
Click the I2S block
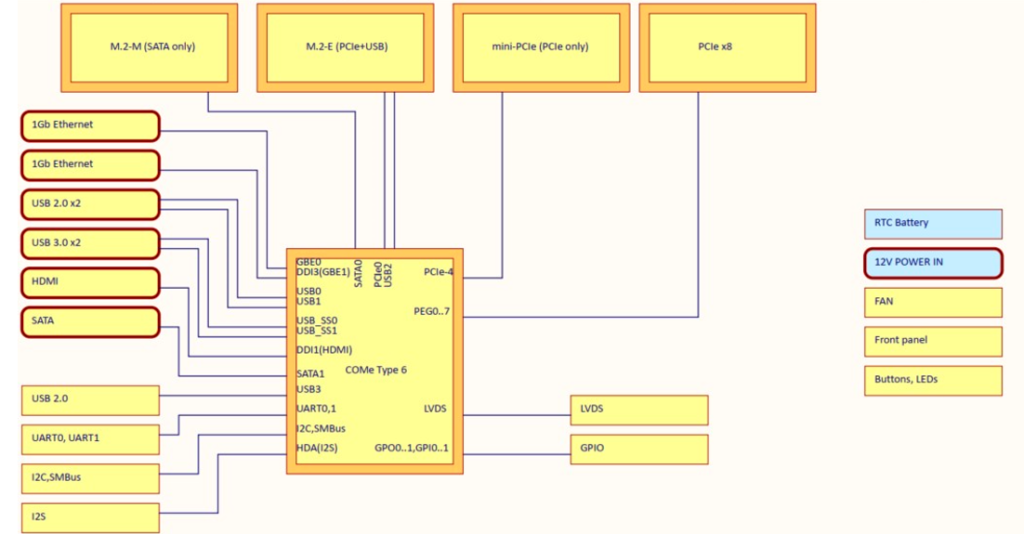pos(90,517)
